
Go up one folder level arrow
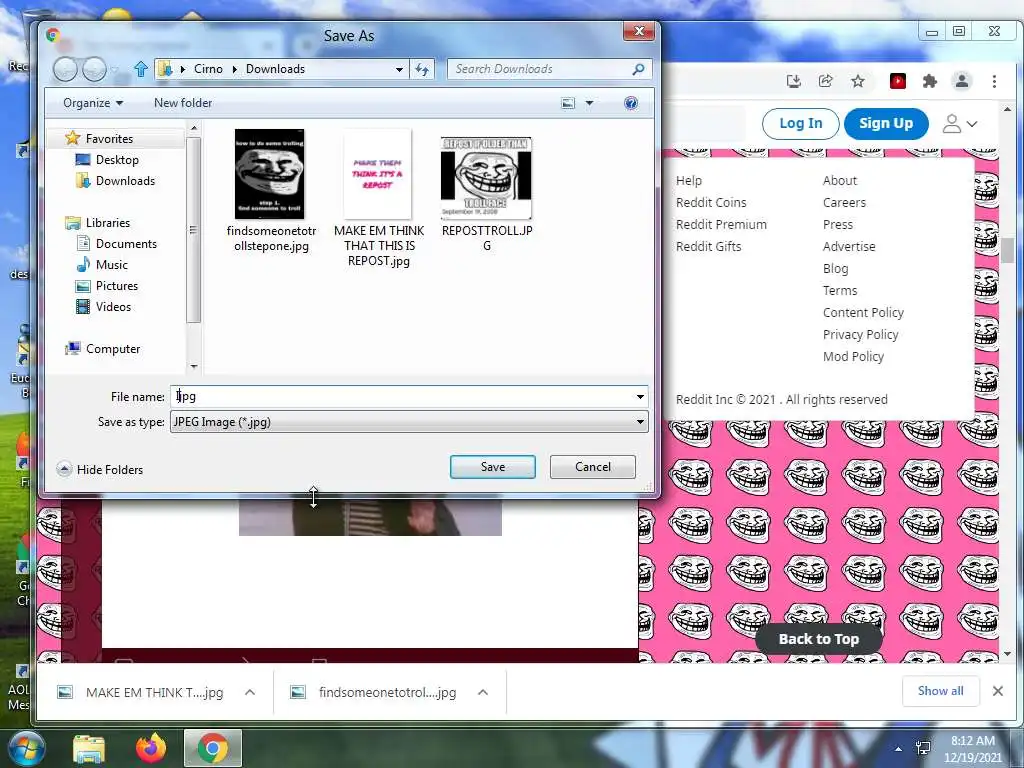coord(140,69)
